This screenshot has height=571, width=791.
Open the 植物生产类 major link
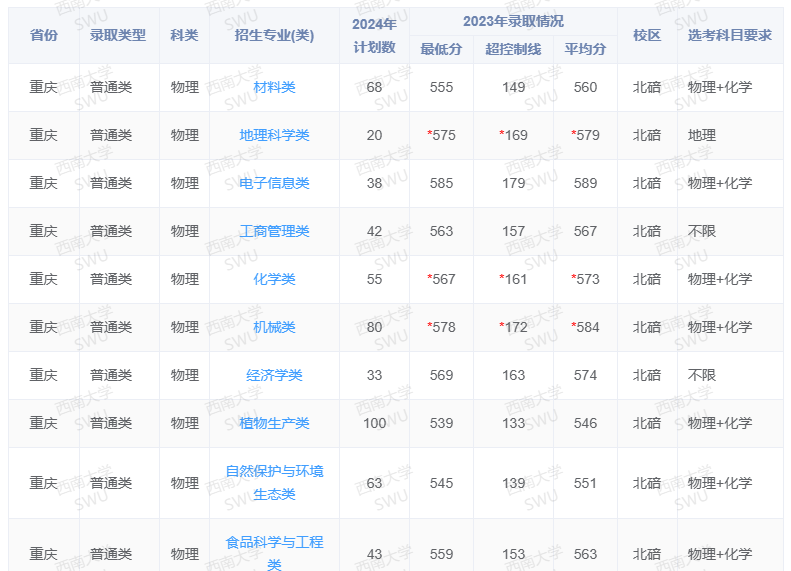(274, 423)
